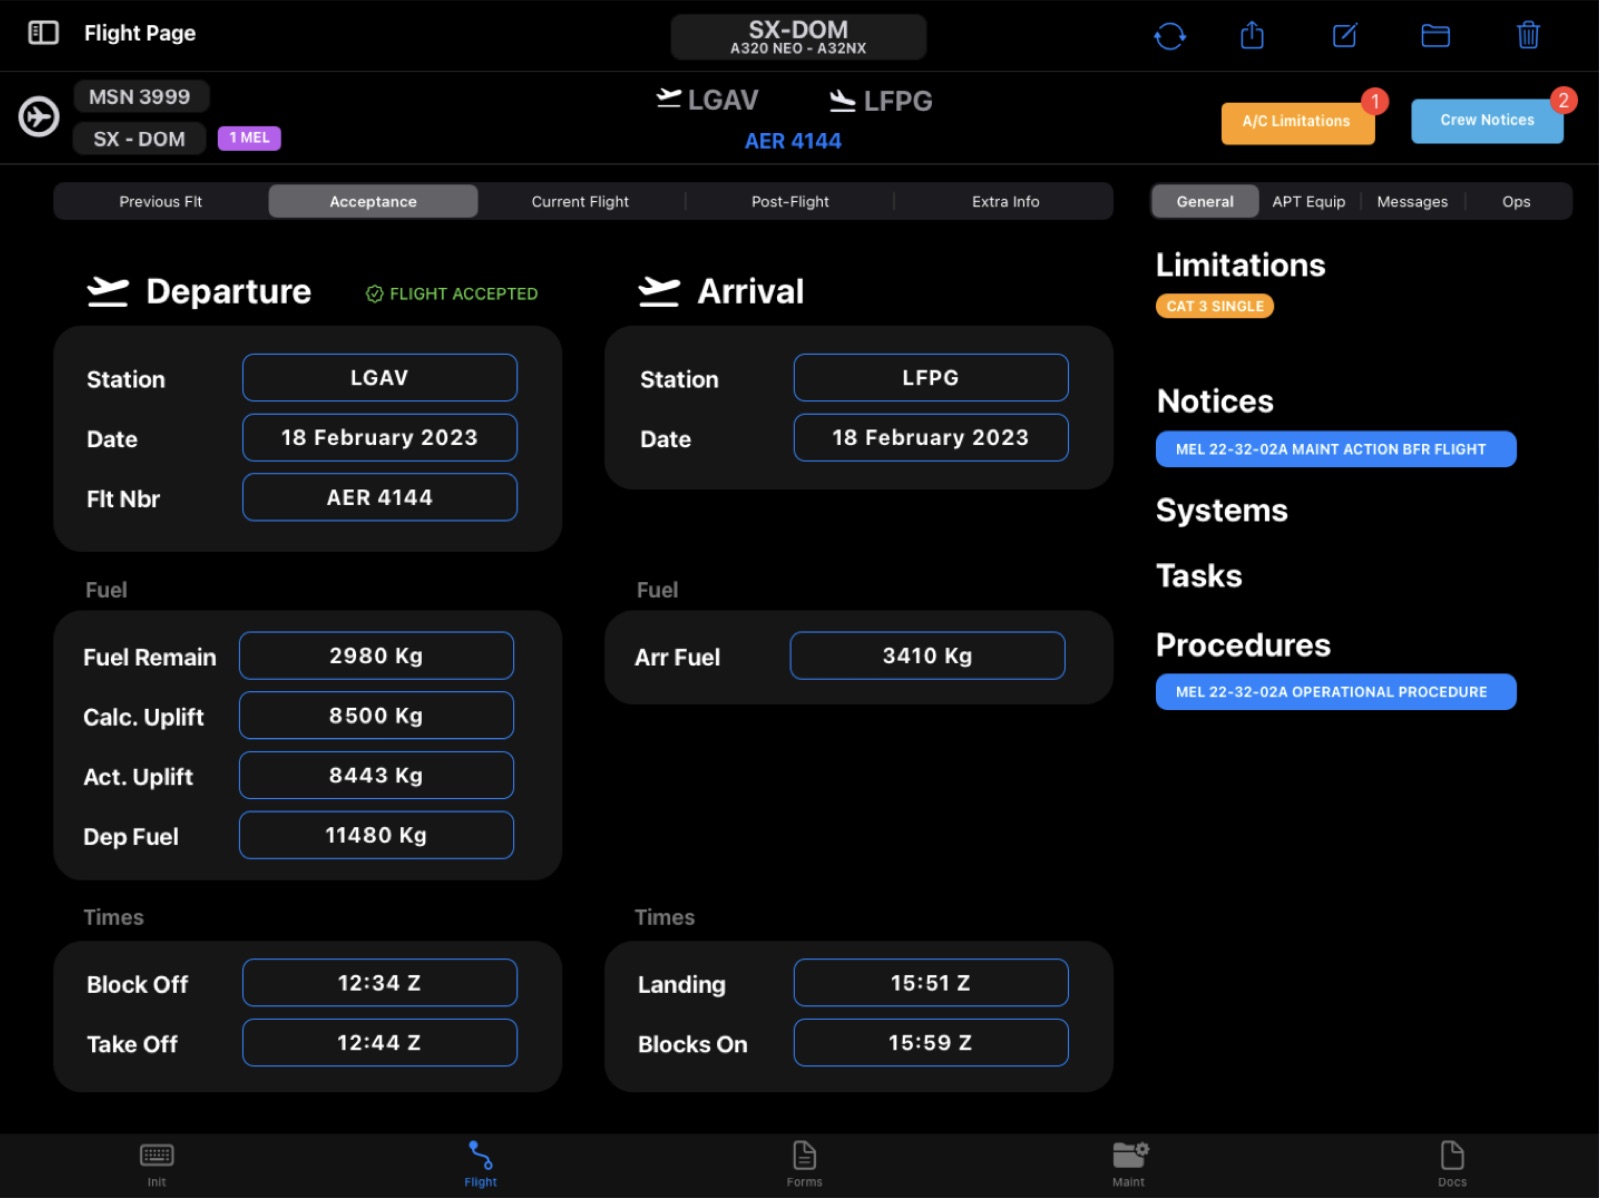Open the share export icon
Image resolution: width=1600 pixels, height=1198 pixels.
point(1252,36)
